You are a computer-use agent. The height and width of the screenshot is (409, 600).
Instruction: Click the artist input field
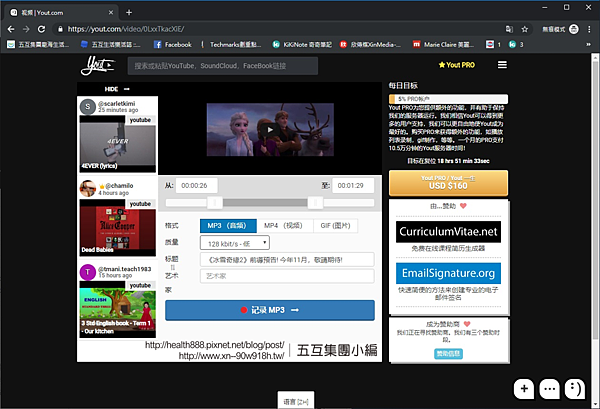point(287,276)
